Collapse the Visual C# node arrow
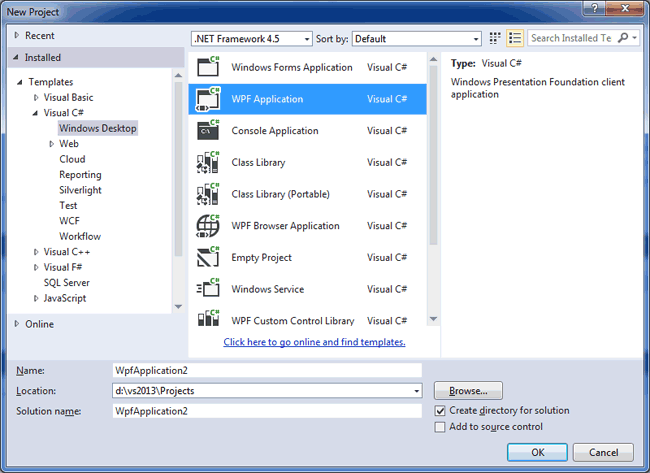Screen dimensions: 650x473 tap(35, 113)
